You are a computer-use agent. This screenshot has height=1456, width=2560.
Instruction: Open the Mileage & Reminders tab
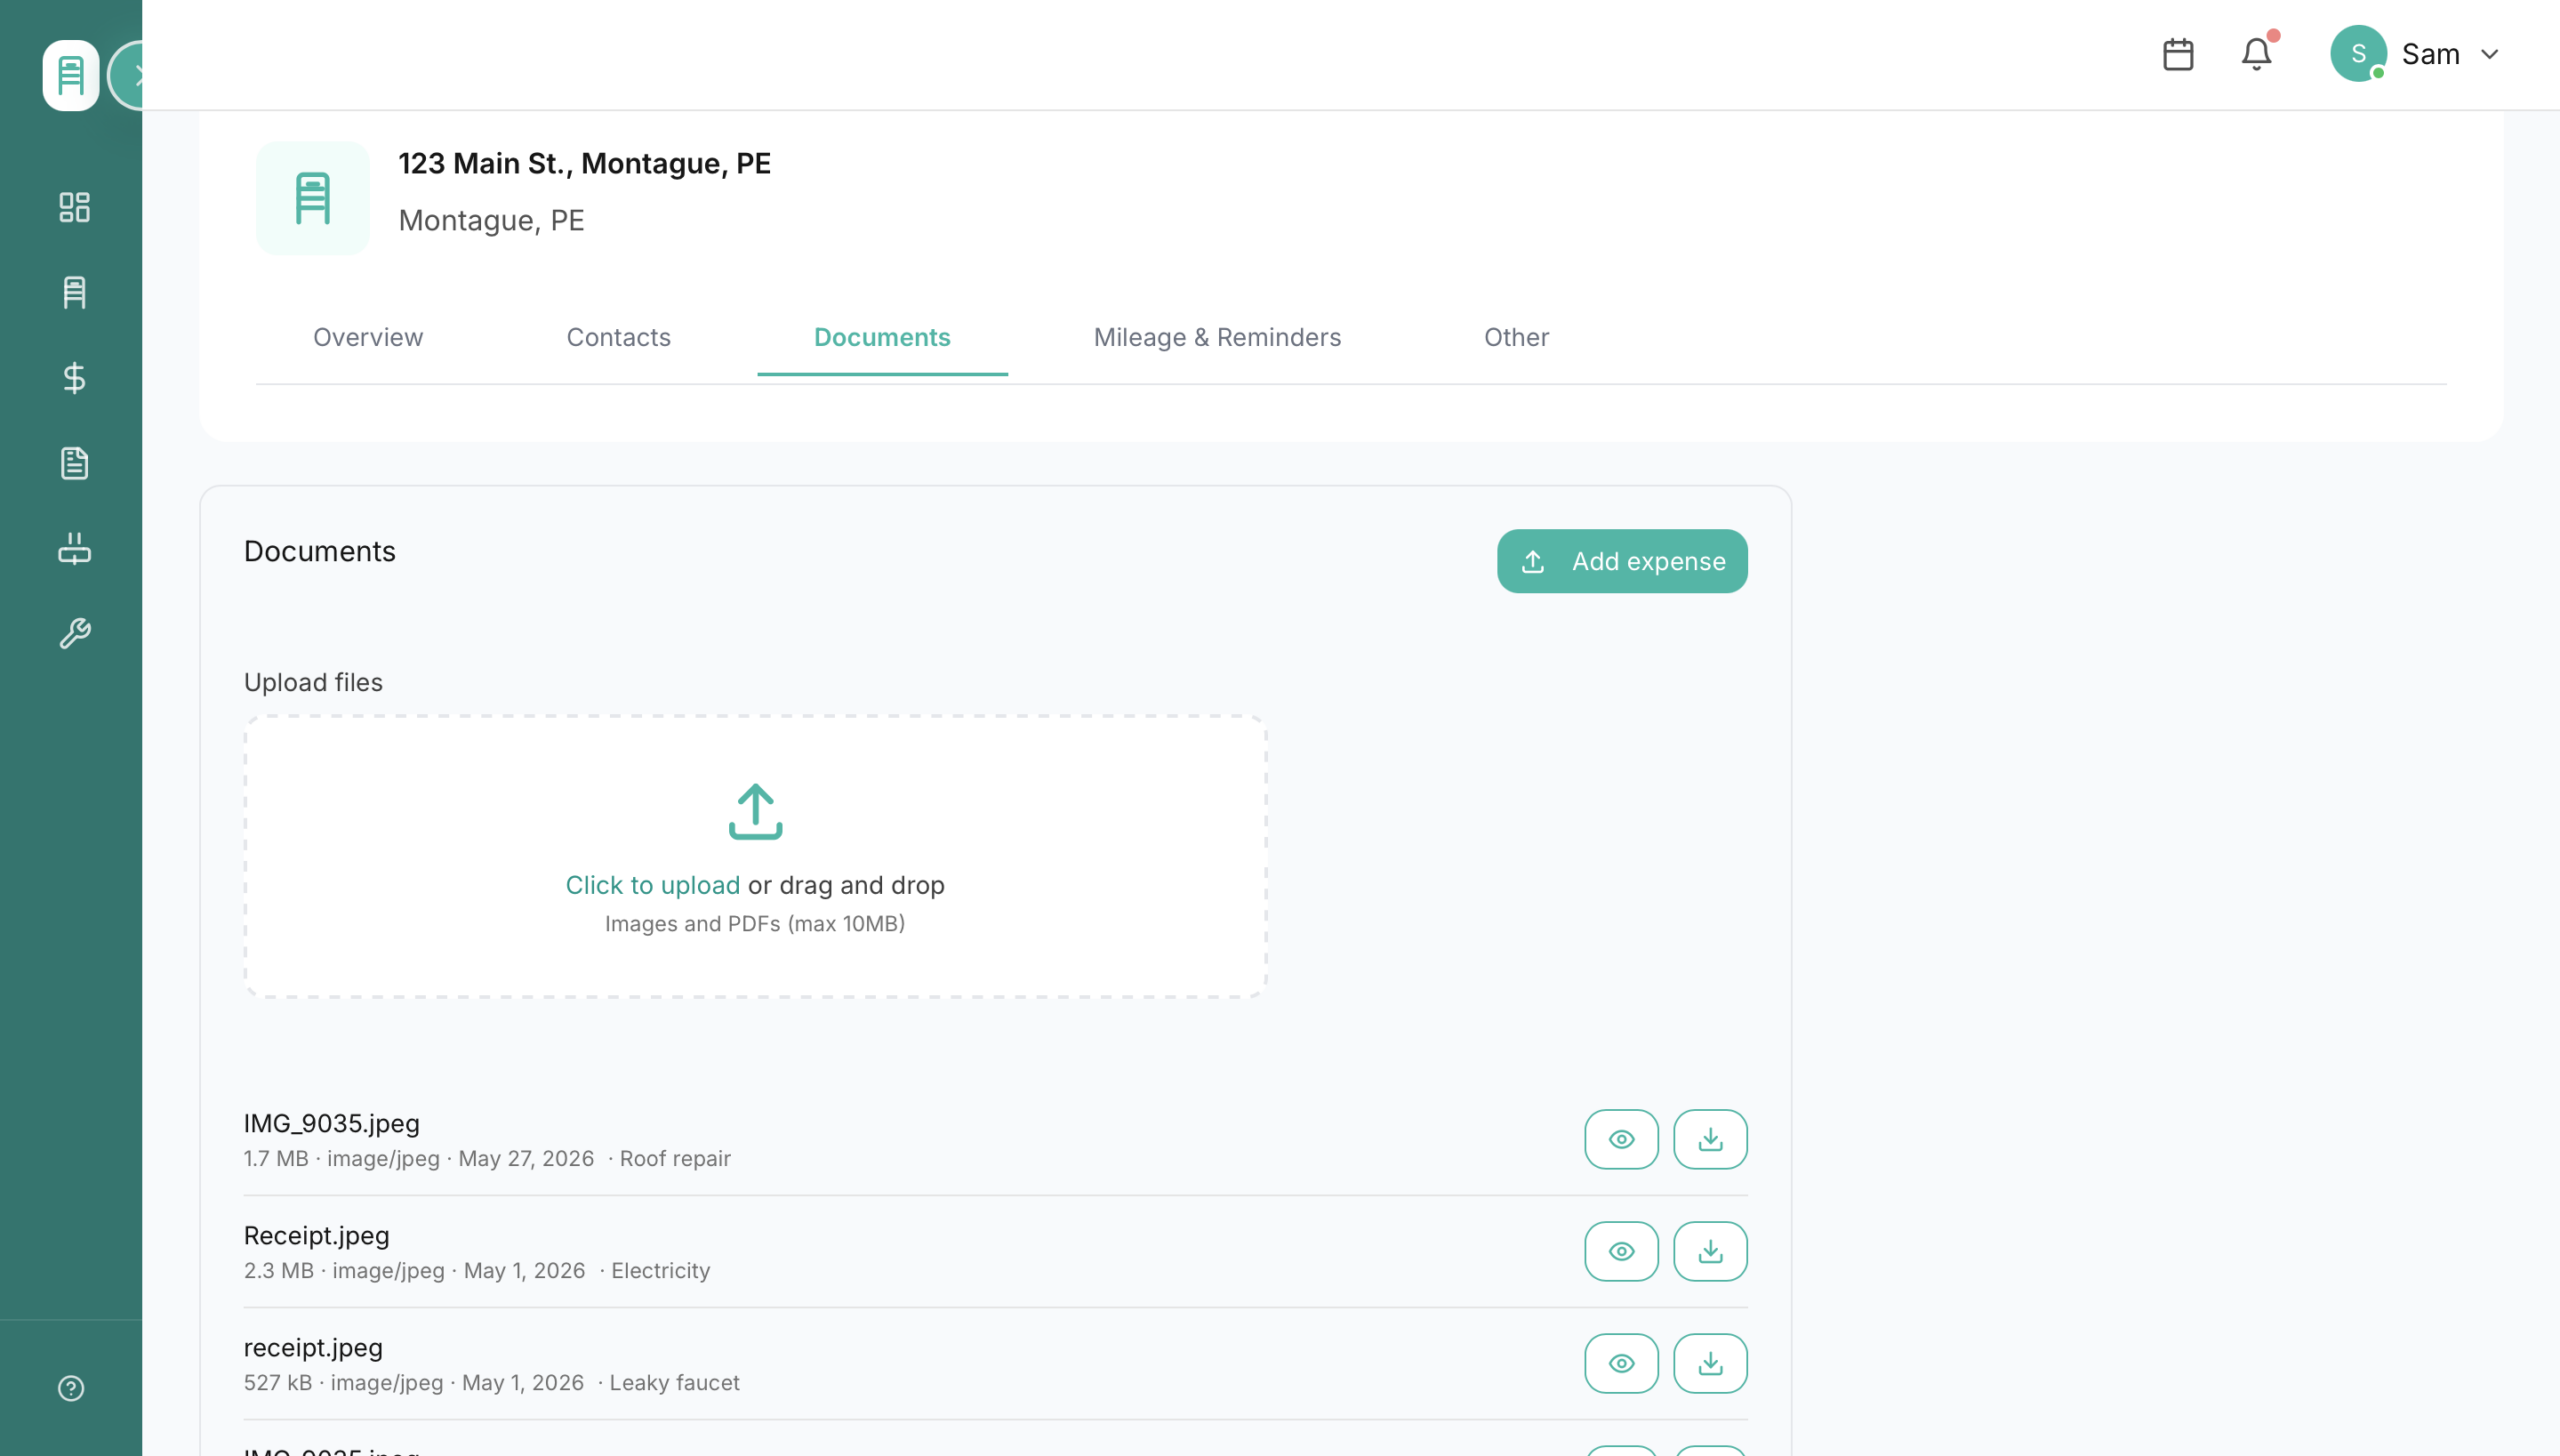(1217, 337)
